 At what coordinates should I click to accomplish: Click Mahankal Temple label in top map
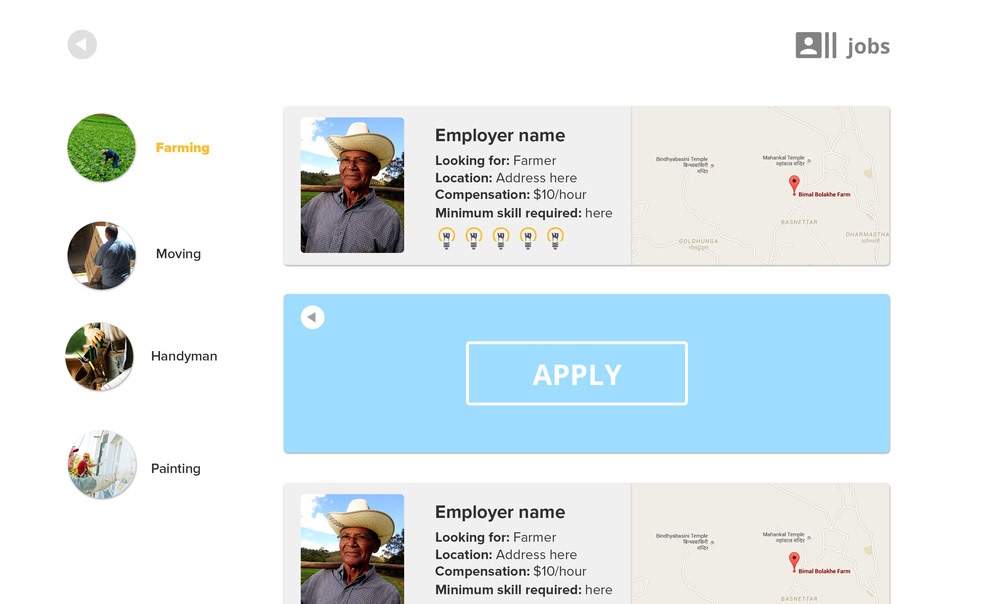pyautogui.click(x=784, y=160)
